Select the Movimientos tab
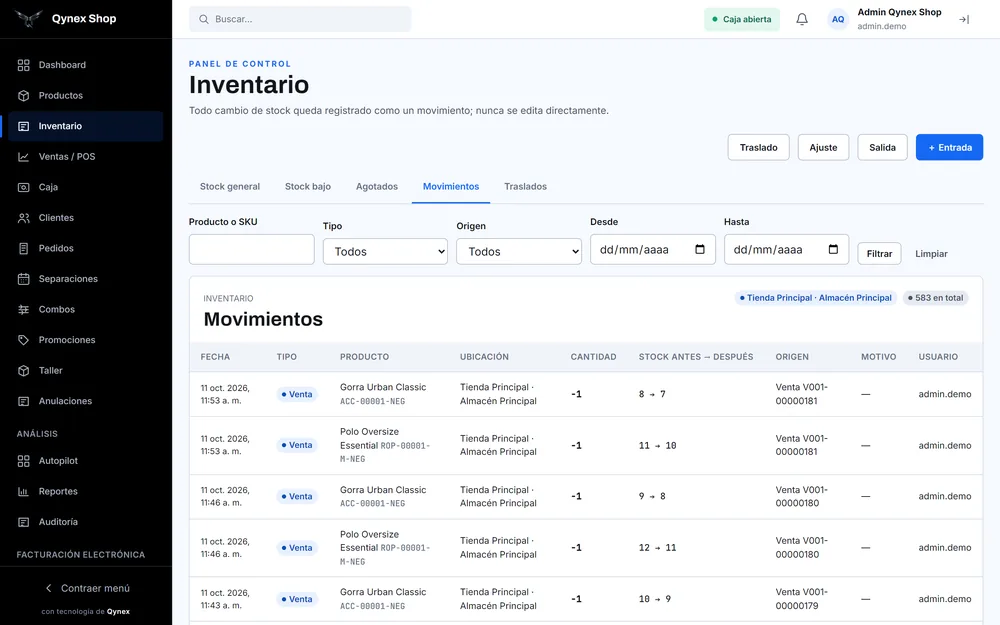 point(451,186)
